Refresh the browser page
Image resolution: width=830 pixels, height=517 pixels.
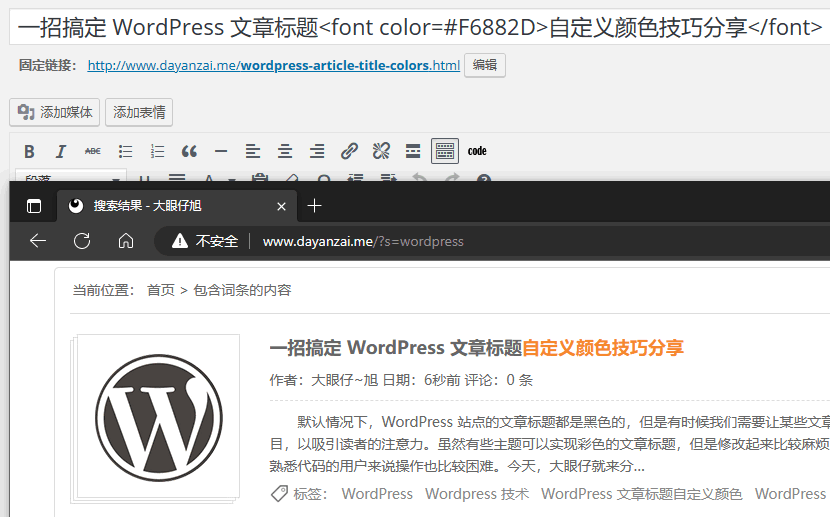(82, 241)
